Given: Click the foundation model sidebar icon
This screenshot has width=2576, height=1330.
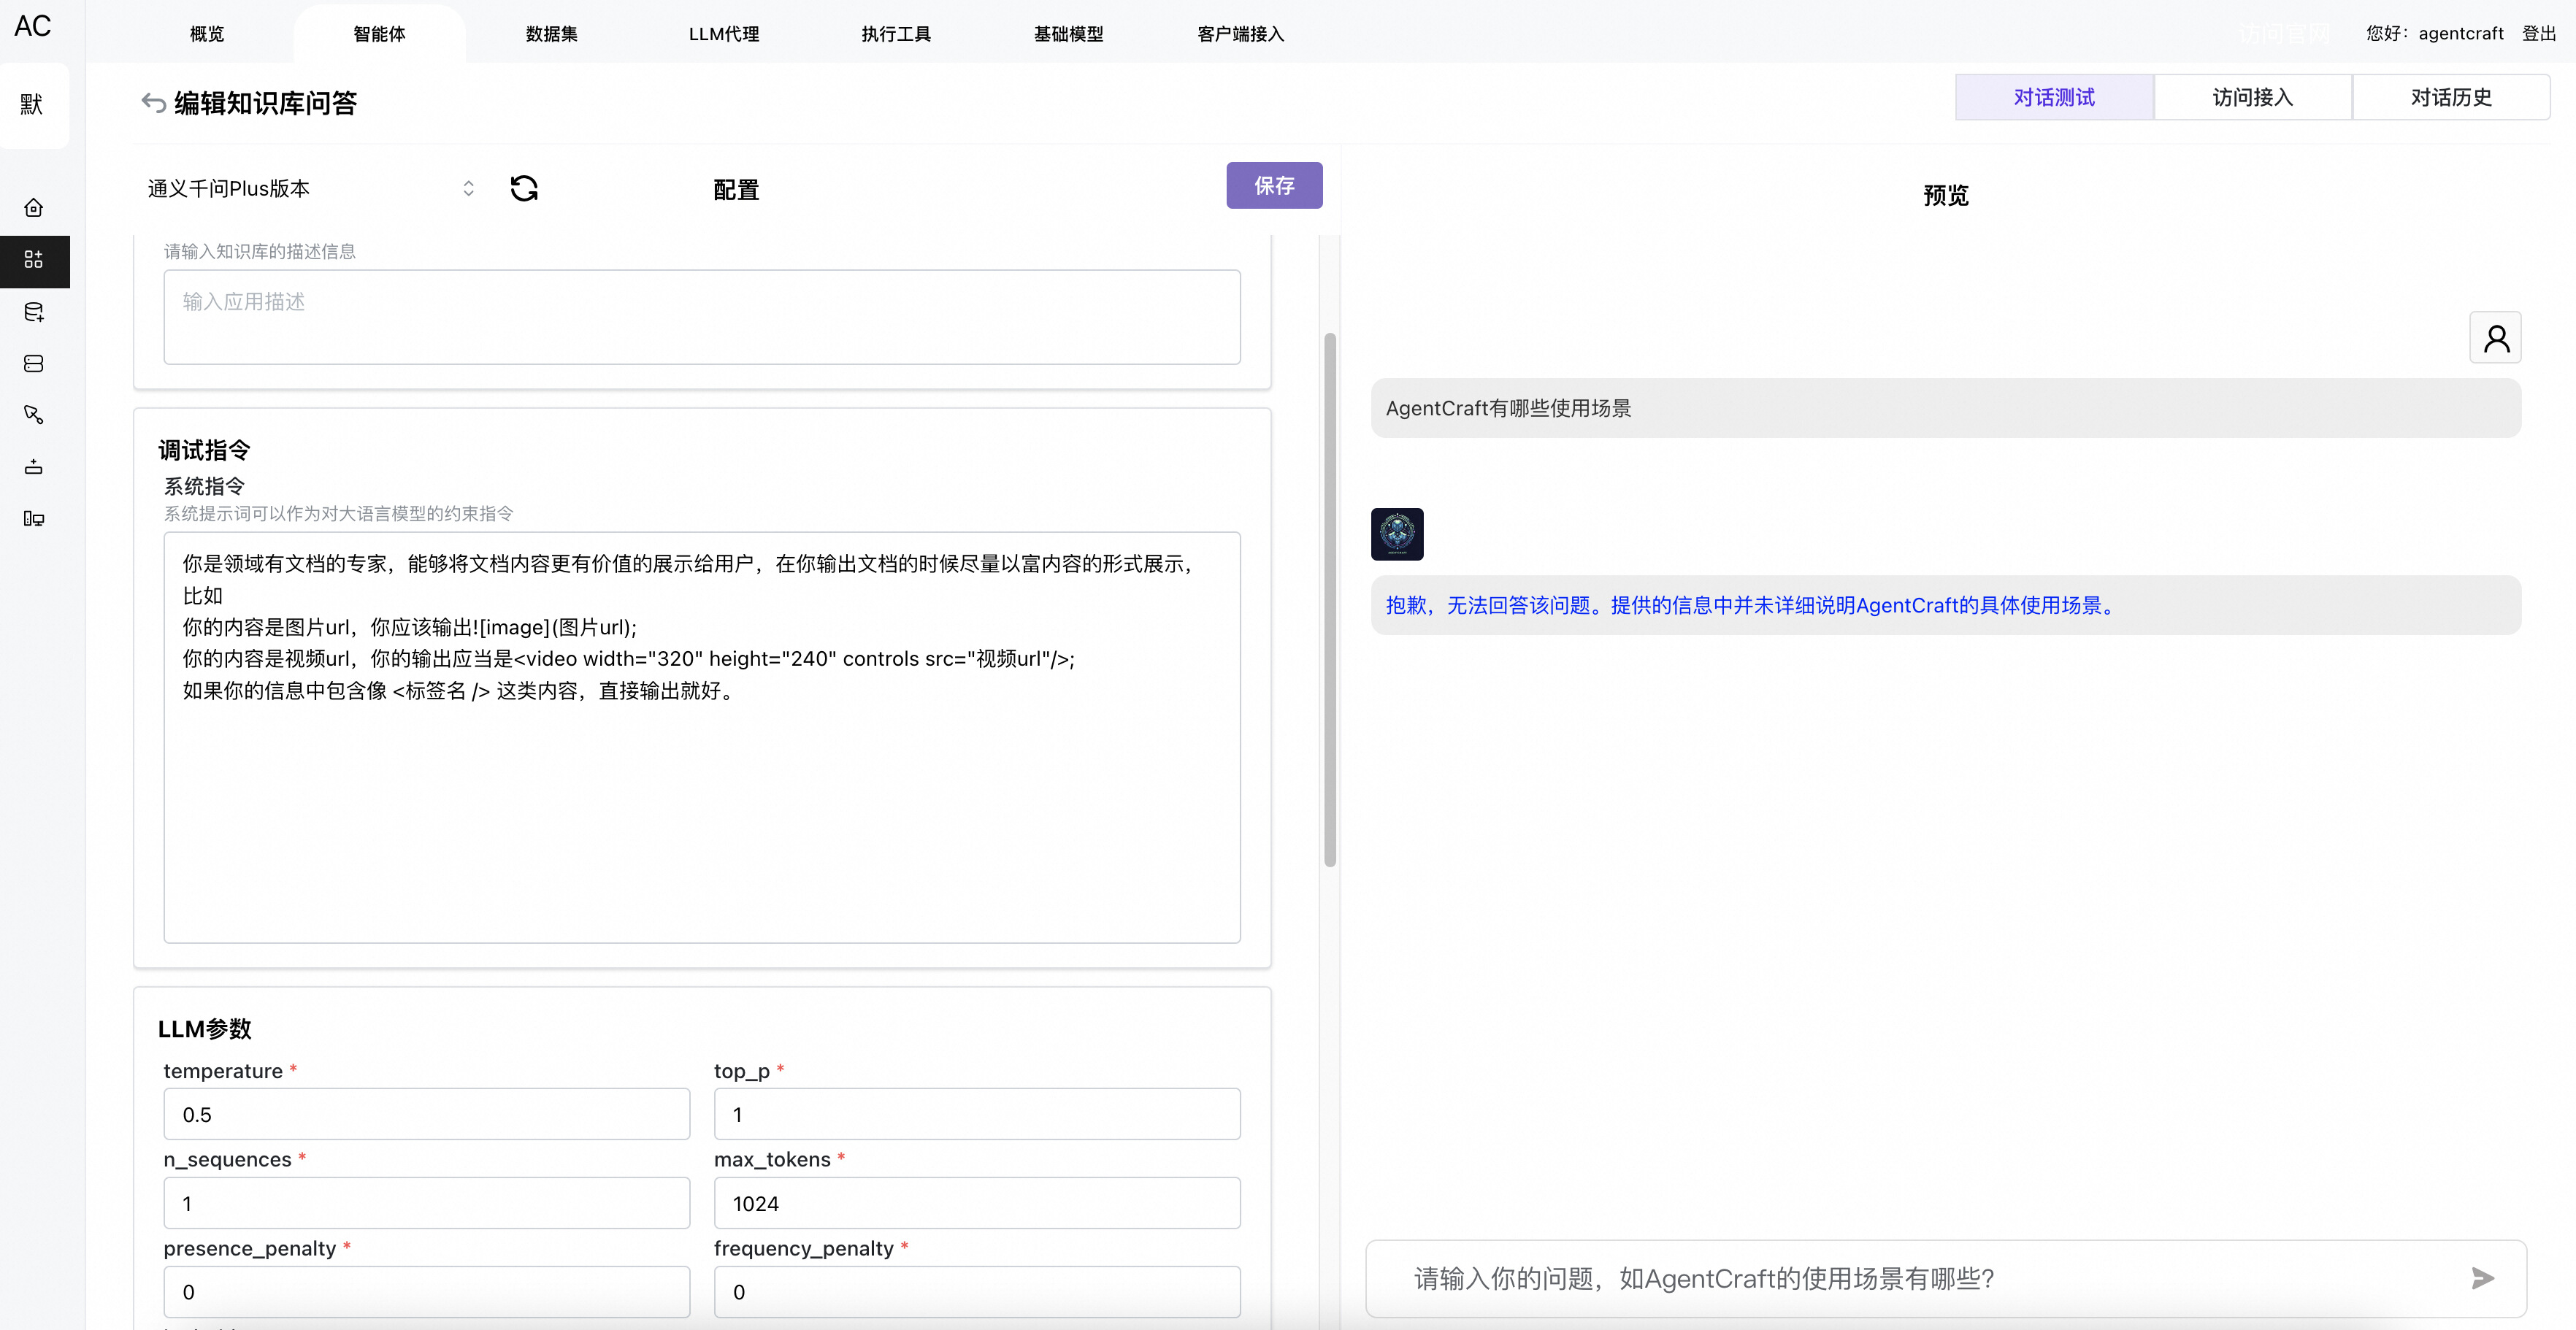Looking at the screenshot, I should (x=34, y=467).
